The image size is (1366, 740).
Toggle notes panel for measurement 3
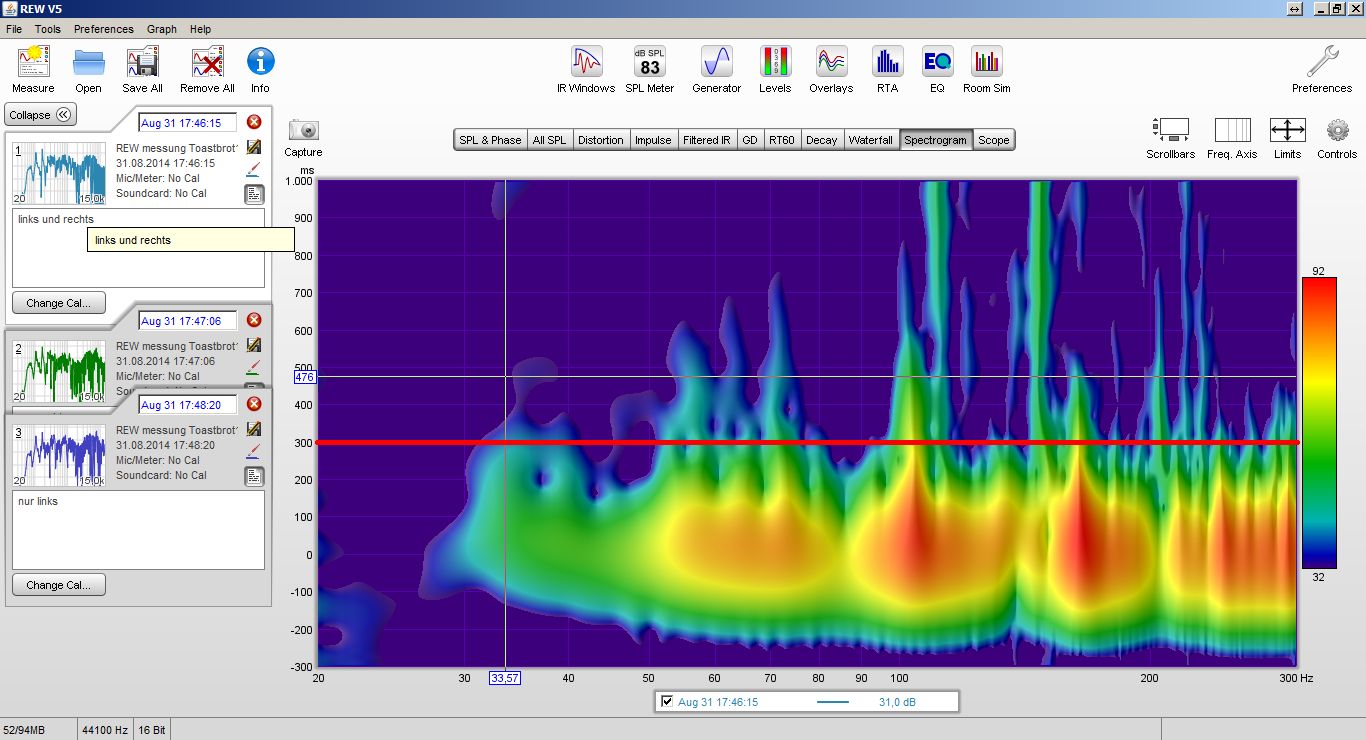[x=255, y=476]
